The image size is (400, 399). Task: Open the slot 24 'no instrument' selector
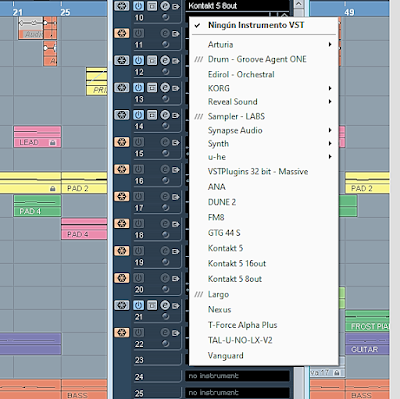237,376
